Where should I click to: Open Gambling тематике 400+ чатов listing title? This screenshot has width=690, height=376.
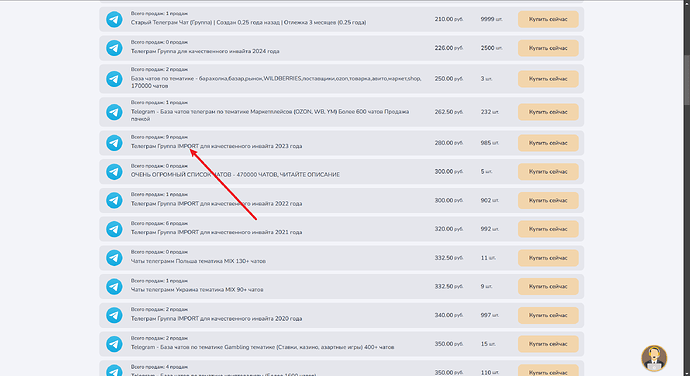(x=262, y=347)
